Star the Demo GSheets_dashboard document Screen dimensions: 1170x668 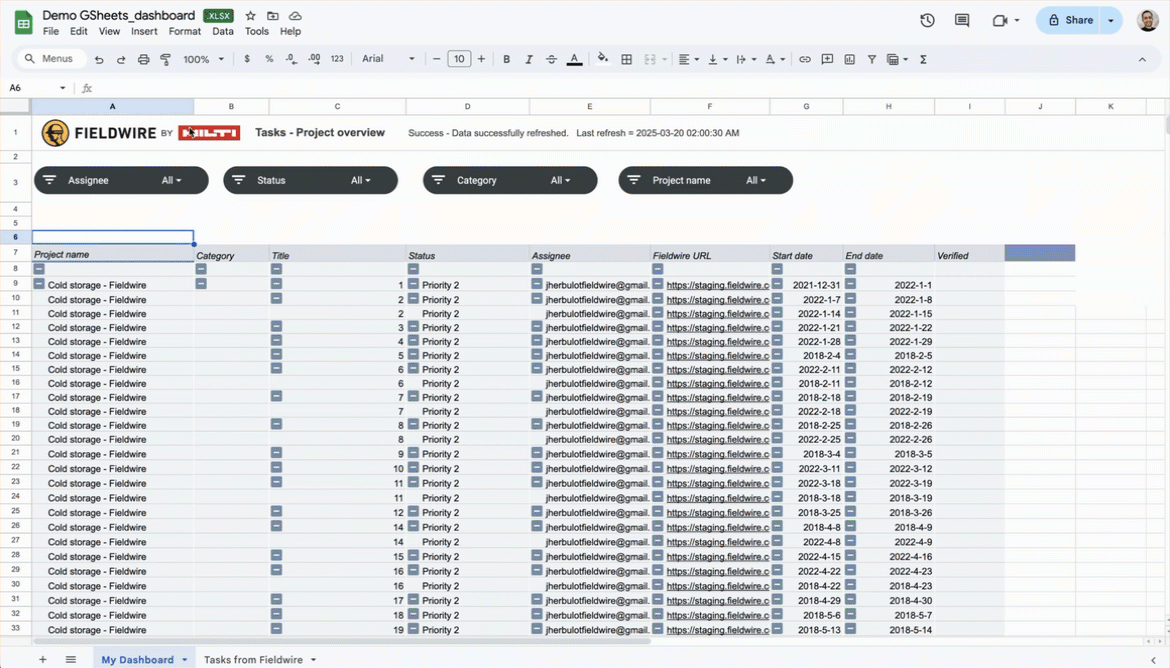(x=251, y=16)
